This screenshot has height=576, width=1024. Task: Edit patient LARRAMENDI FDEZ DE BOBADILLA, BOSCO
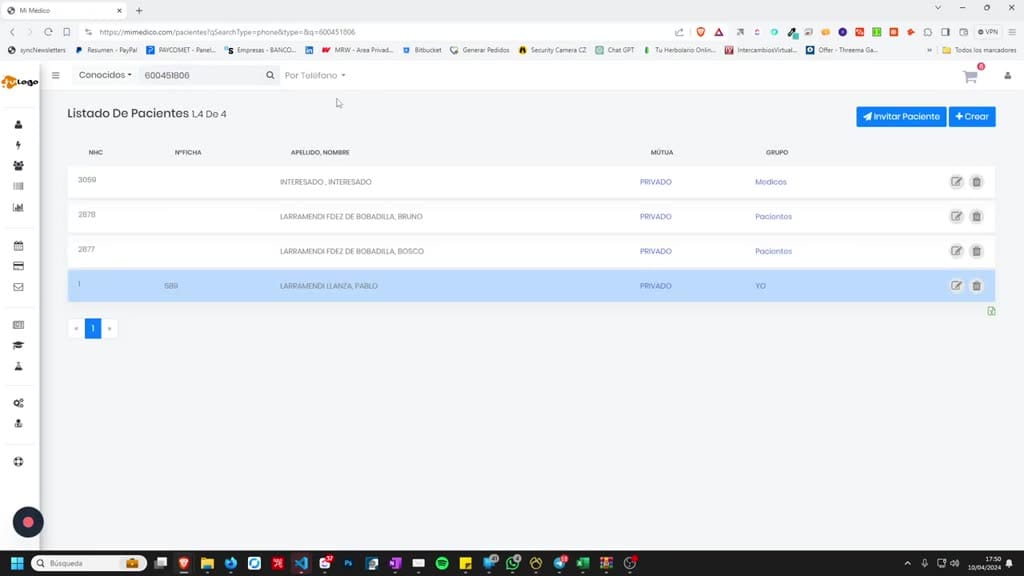click(x=956, y=251)
